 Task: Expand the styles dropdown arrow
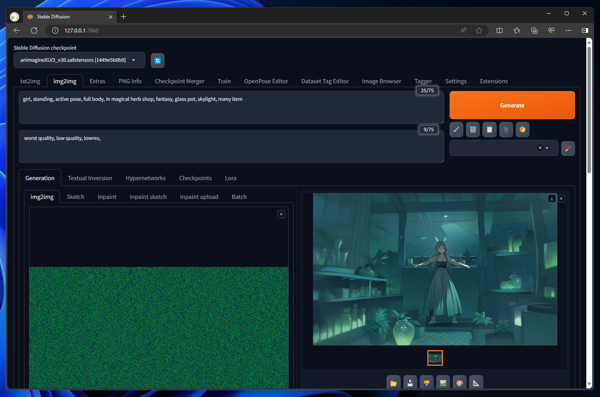click(x=547, y=148)
